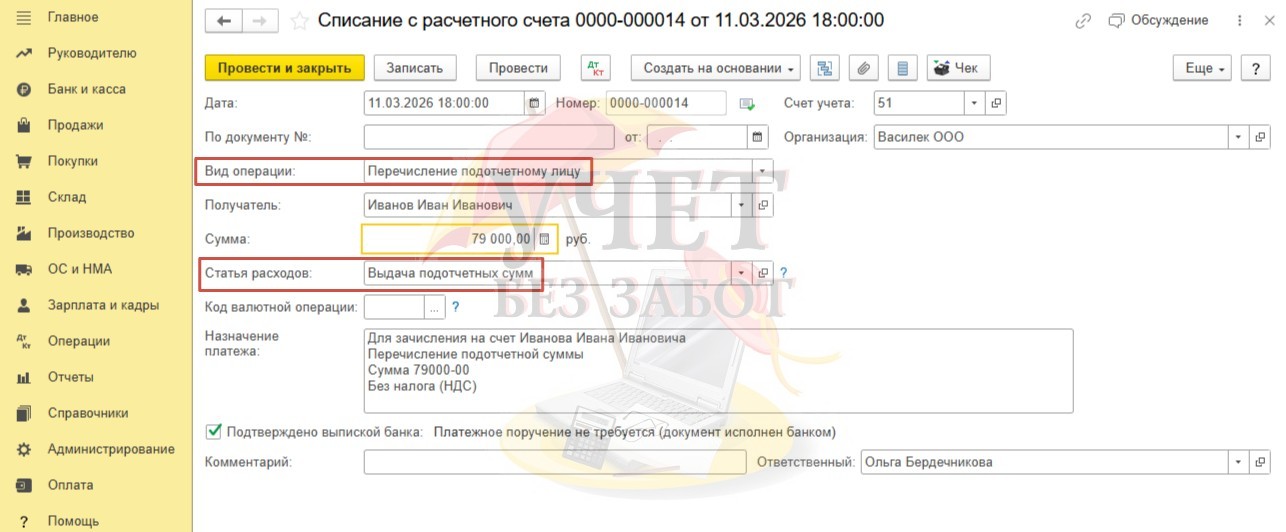Click into По документу № field
The width and height of the screenshot is (1286, 532).
(x=490, y=137)
